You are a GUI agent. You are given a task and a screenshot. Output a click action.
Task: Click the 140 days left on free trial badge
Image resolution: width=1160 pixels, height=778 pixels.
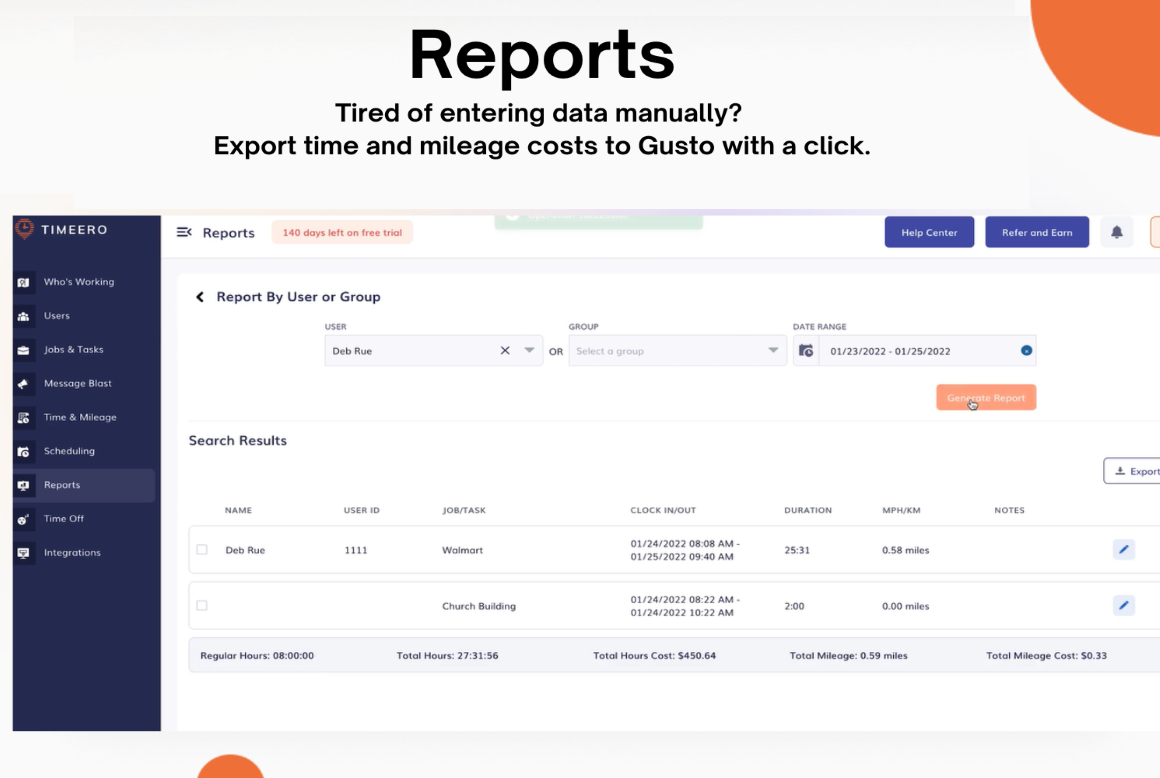[x=342, y=232]
